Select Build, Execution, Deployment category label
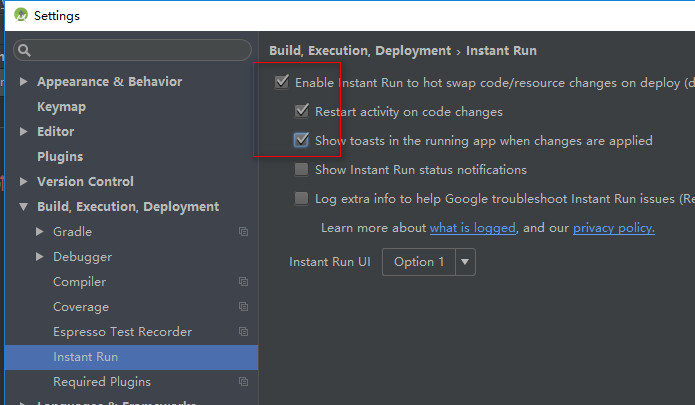 pyautogui.click(x=128, y=206)
